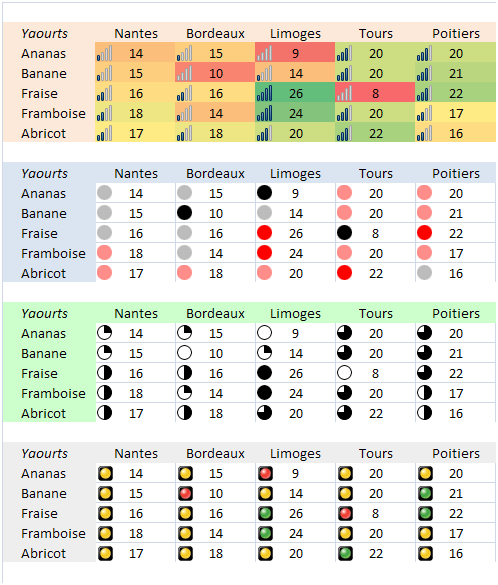Click the signal bars icon next to Limoges Fraise 26
Viewport: 498px width, 585px height.
pos(264,93)
